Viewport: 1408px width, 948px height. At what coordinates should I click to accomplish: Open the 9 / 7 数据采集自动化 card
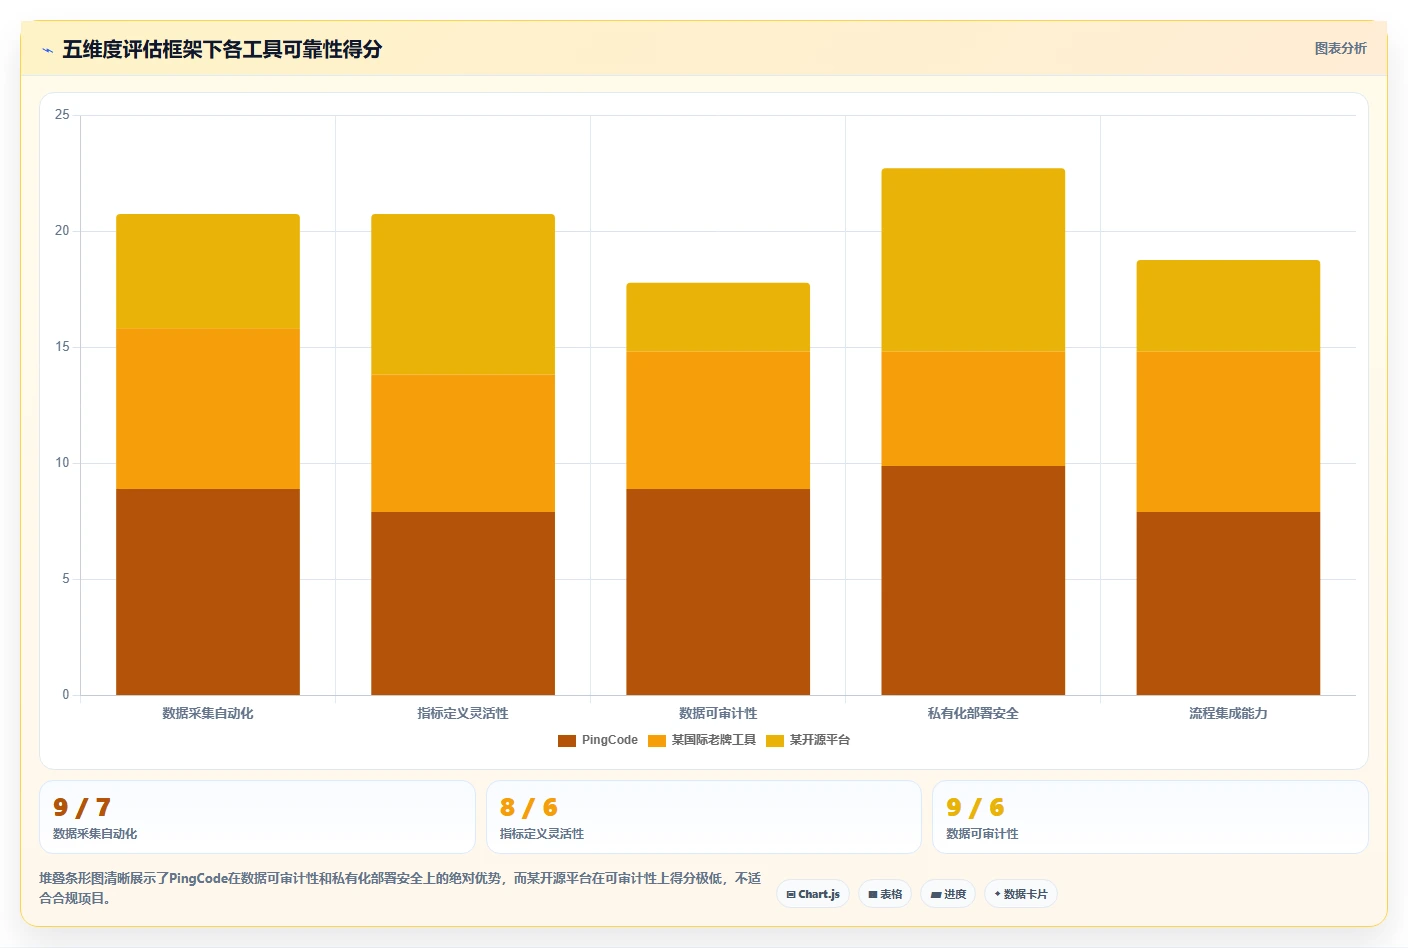tap(257, 817)
